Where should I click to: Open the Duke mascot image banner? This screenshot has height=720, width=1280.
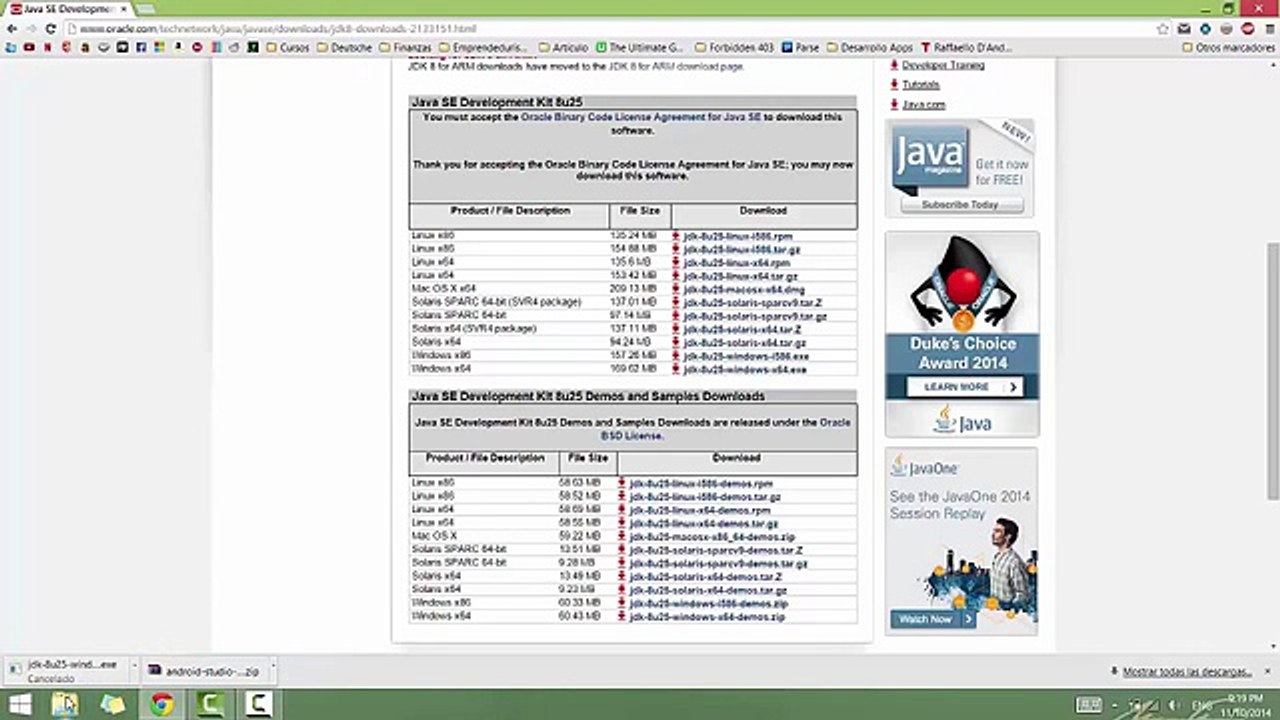coord(962,283)
